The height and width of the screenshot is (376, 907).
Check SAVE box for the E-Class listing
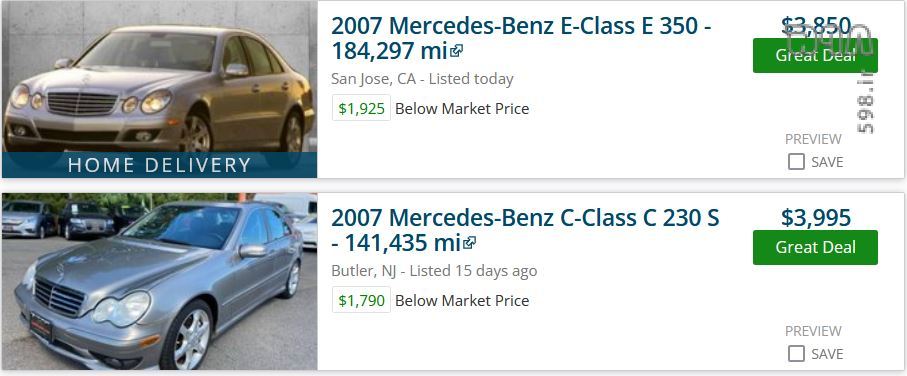coord(797,162)
